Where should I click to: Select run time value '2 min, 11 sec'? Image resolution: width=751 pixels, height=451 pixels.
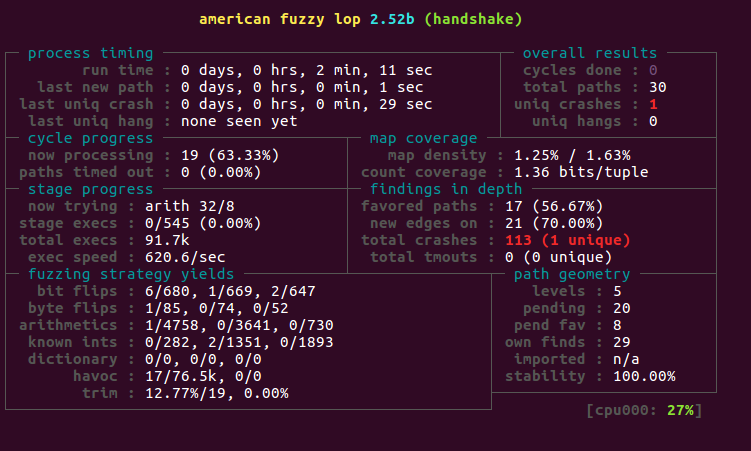click(x=374, y=70)
